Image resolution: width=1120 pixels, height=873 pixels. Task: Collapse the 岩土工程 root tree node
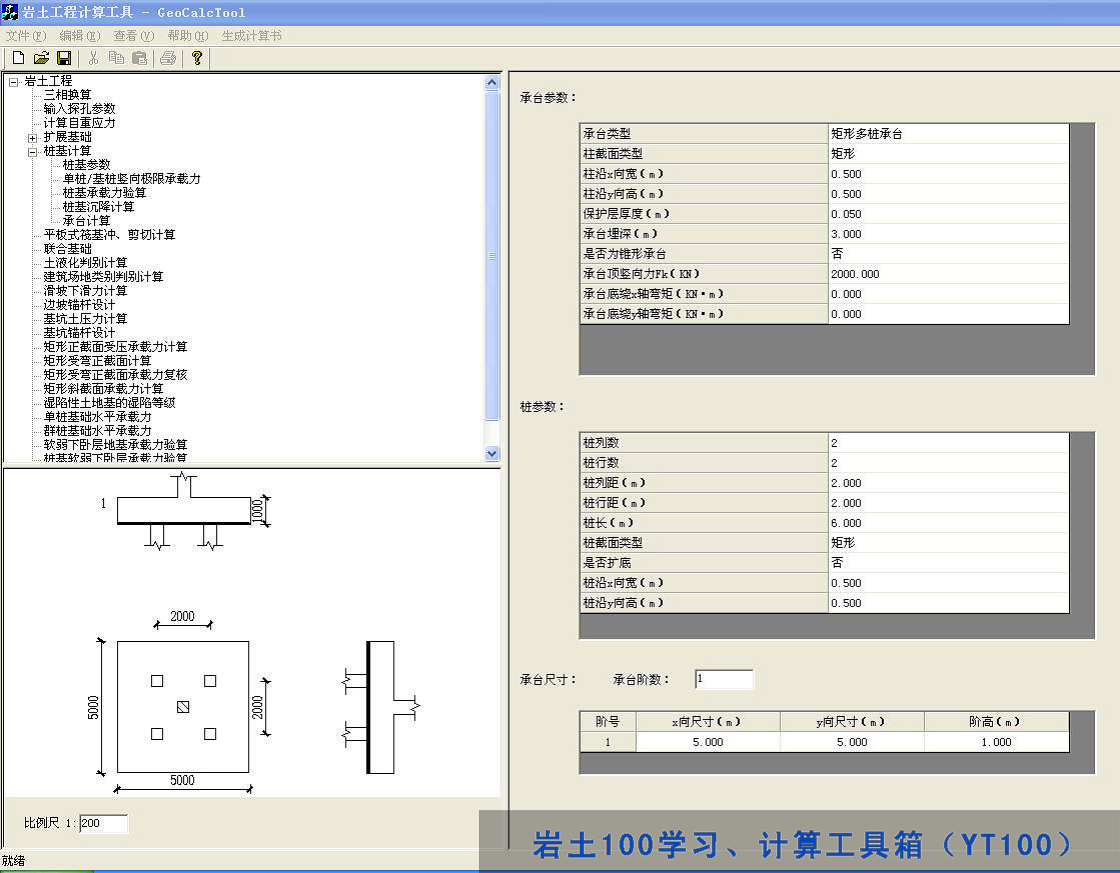[x=13, y=82]
